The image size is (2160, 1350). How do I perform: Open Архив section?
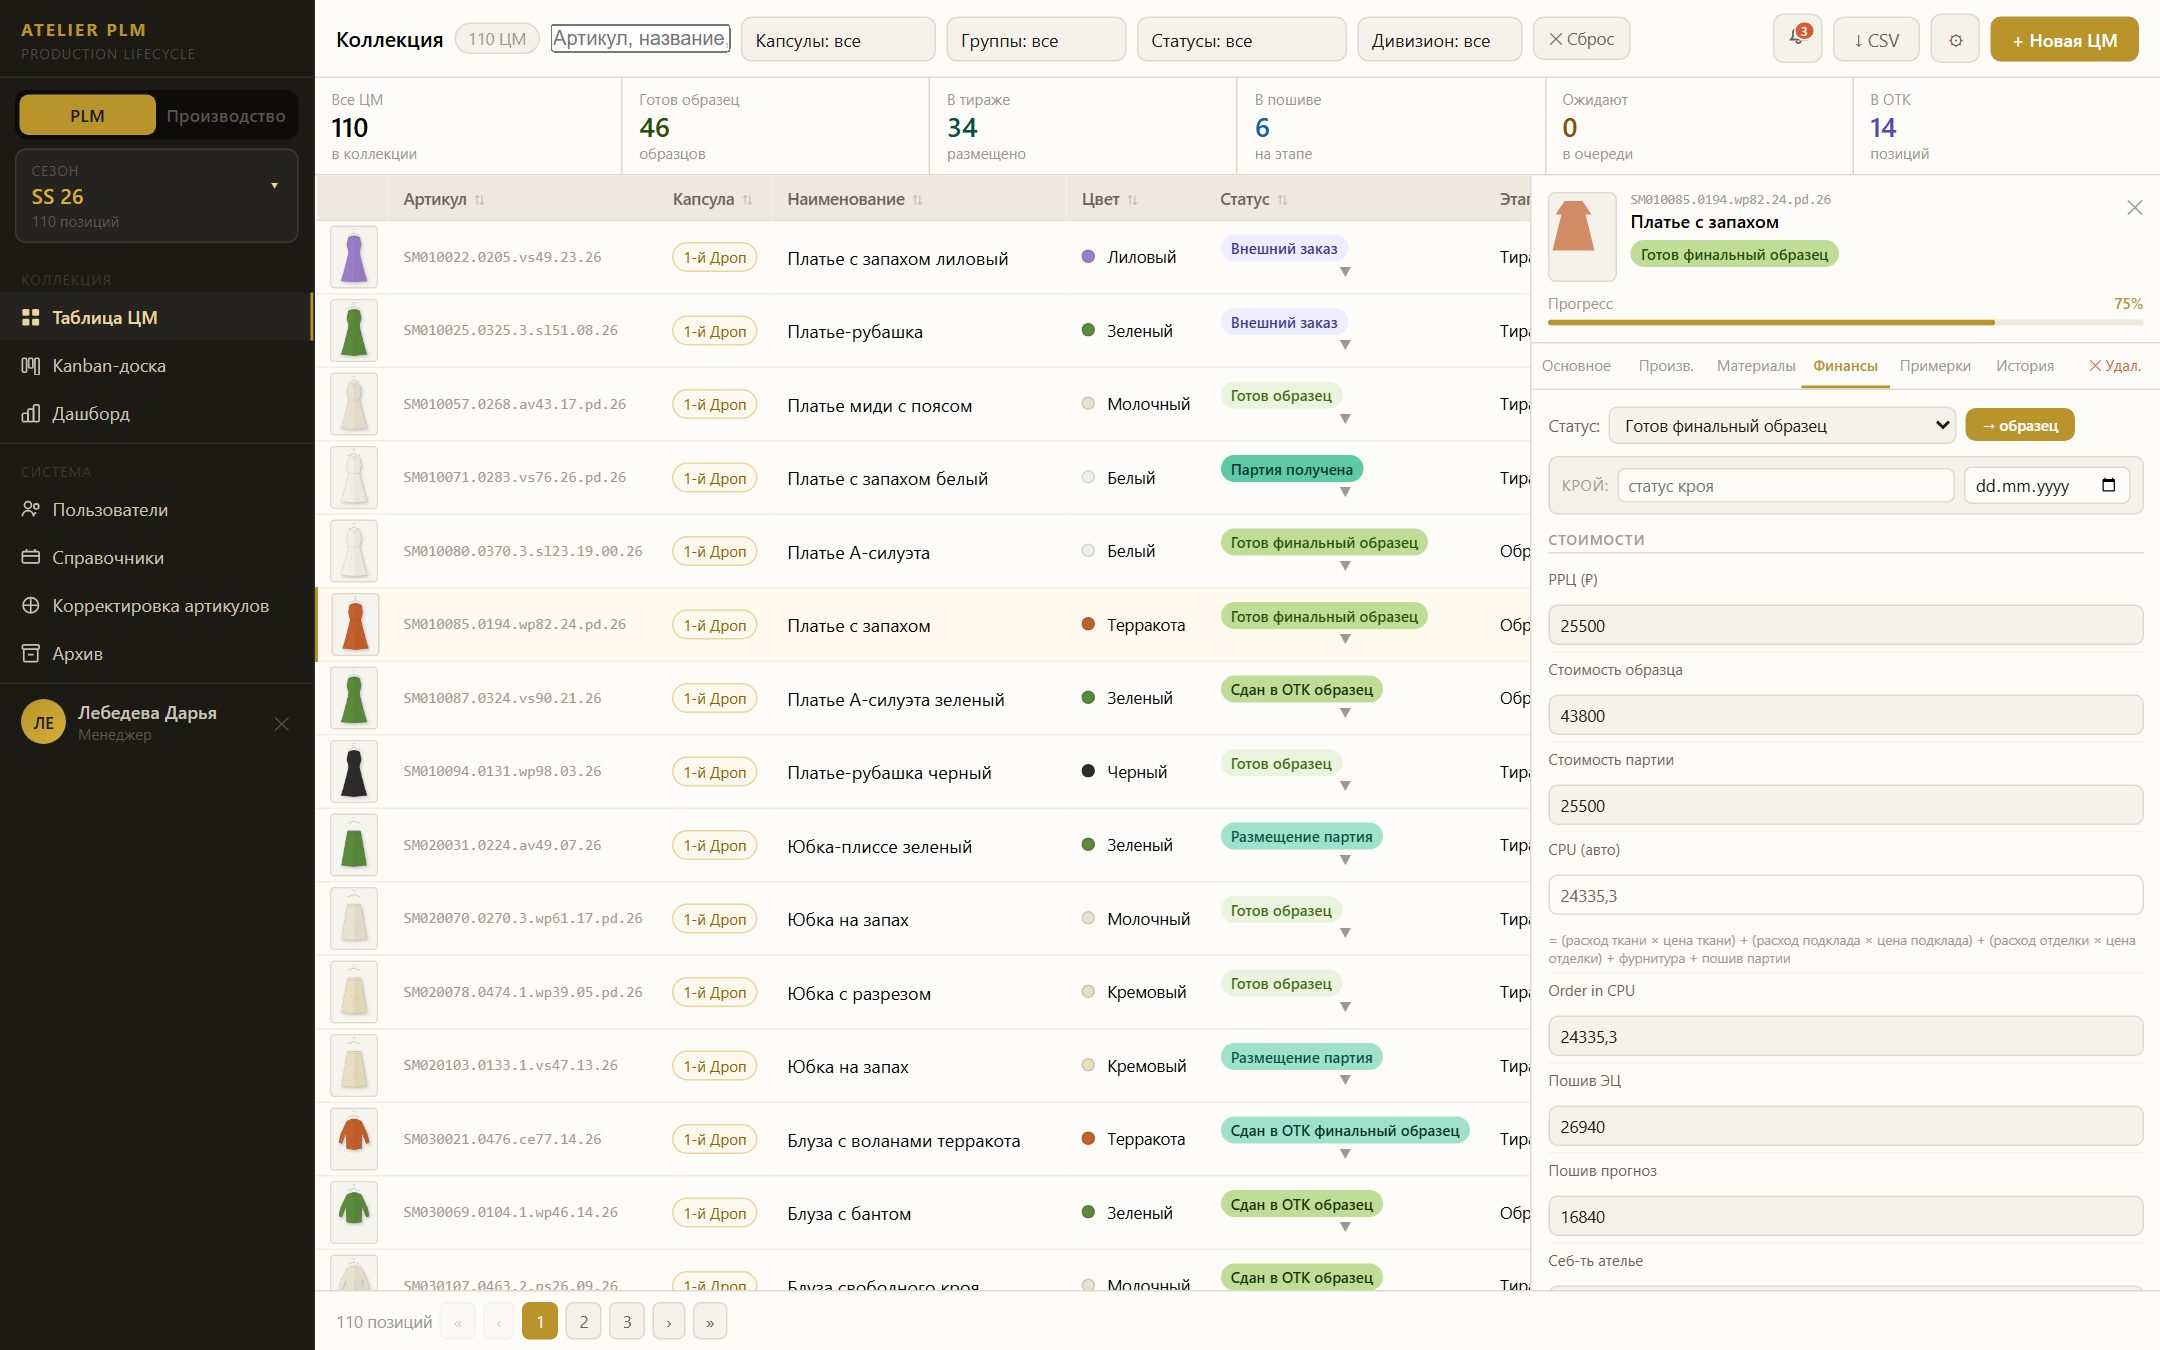[x=157, y=654]
